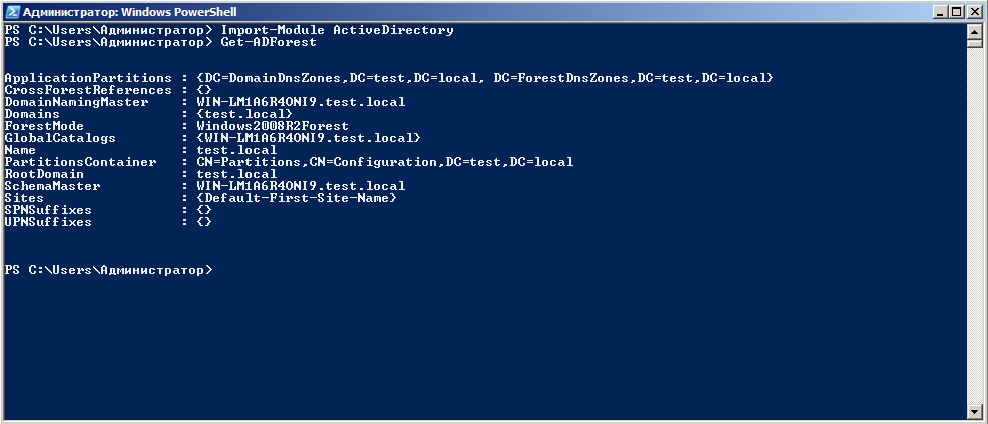988x424 pixels.
Task: Minimize the Windows PowerShell window
Action: click(938, 11)
